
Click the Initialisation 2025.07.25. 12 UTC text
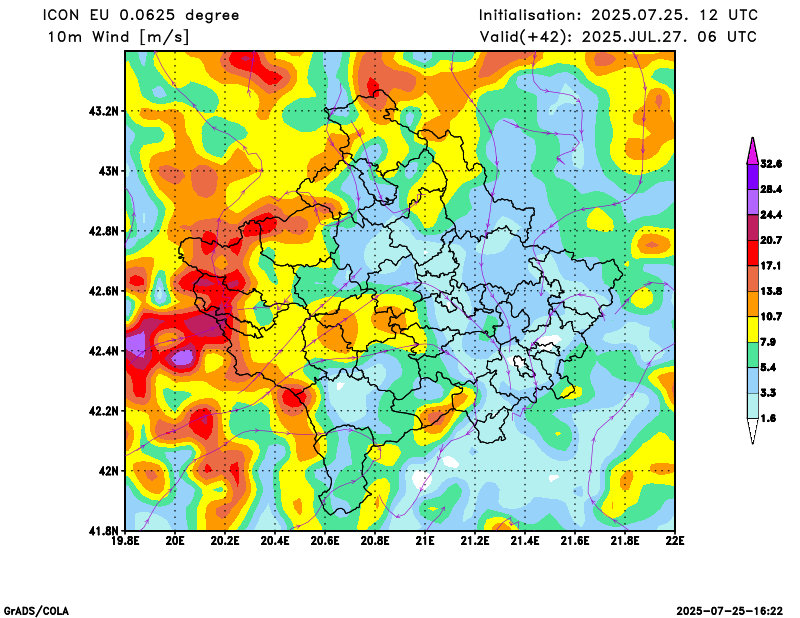pos(618,15)
